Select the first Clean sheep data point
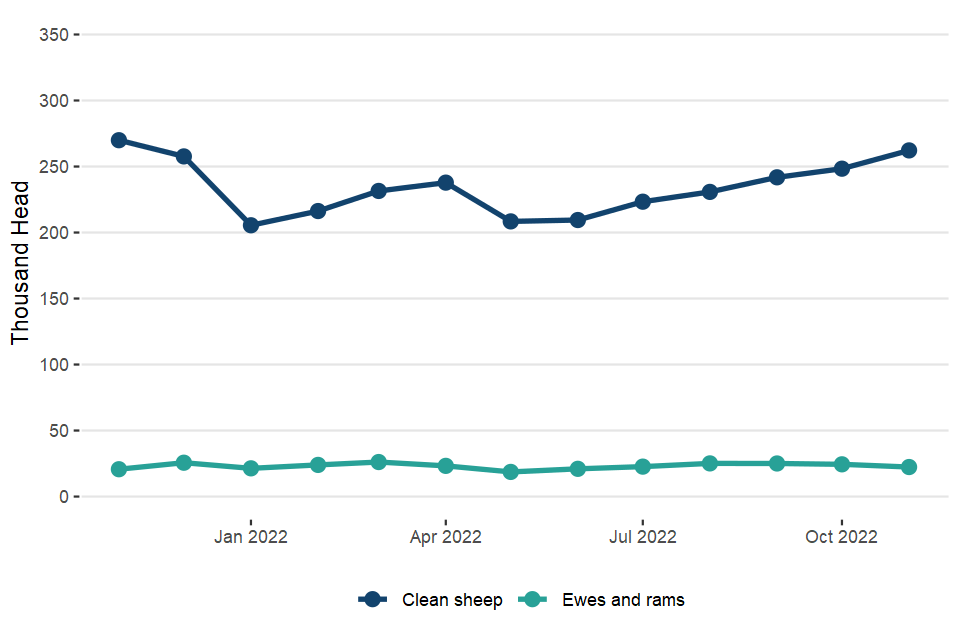Image resolution: width=960 pixels, height=640 pixels. click(119, 140)
